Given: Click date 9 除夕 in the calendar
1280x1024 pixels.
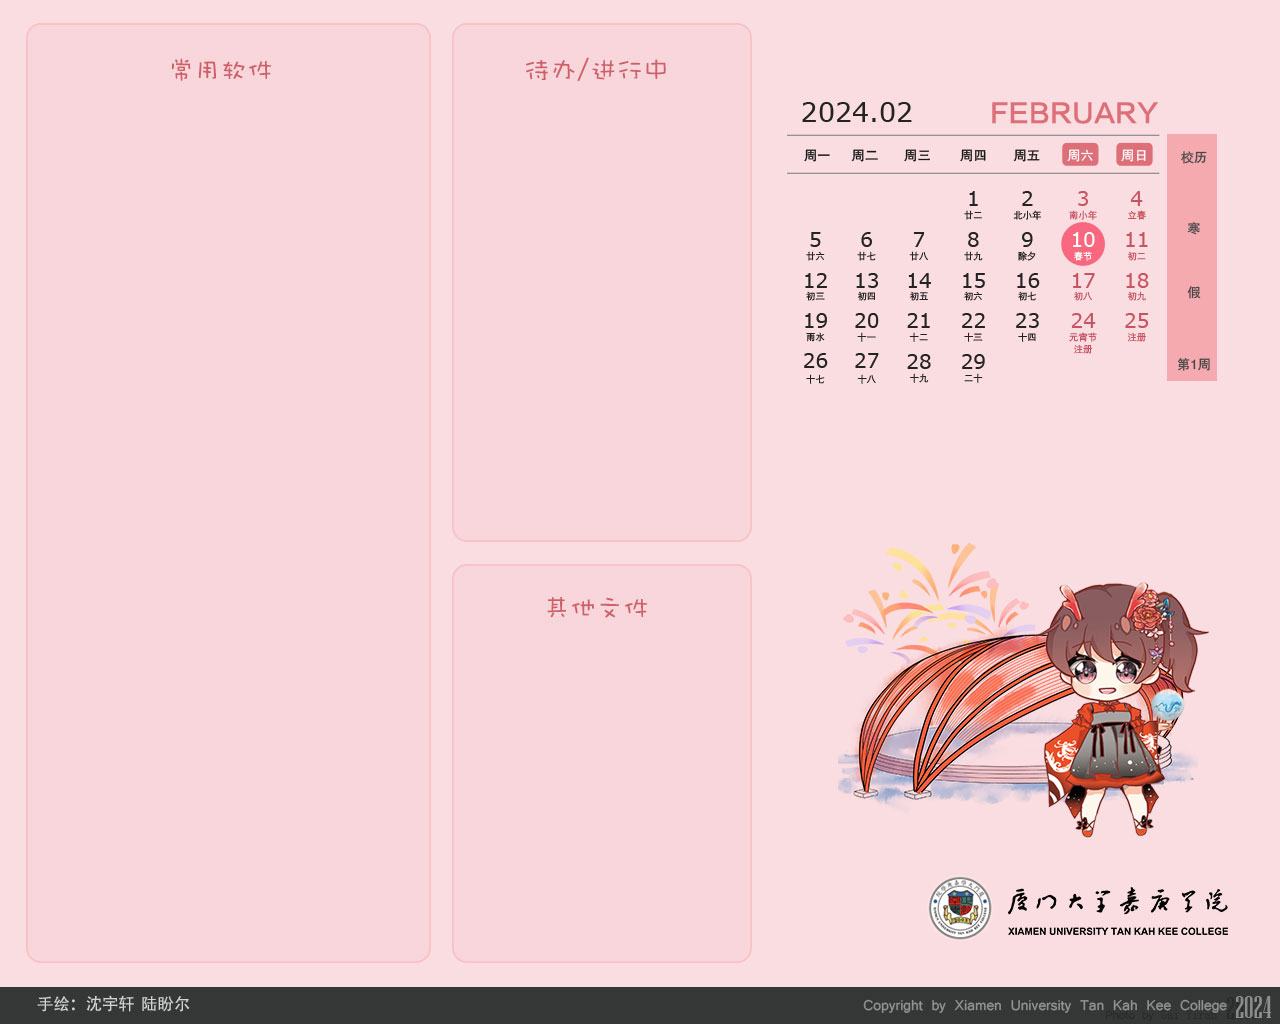Looking at the screenshot, I should coord(1027,245).
